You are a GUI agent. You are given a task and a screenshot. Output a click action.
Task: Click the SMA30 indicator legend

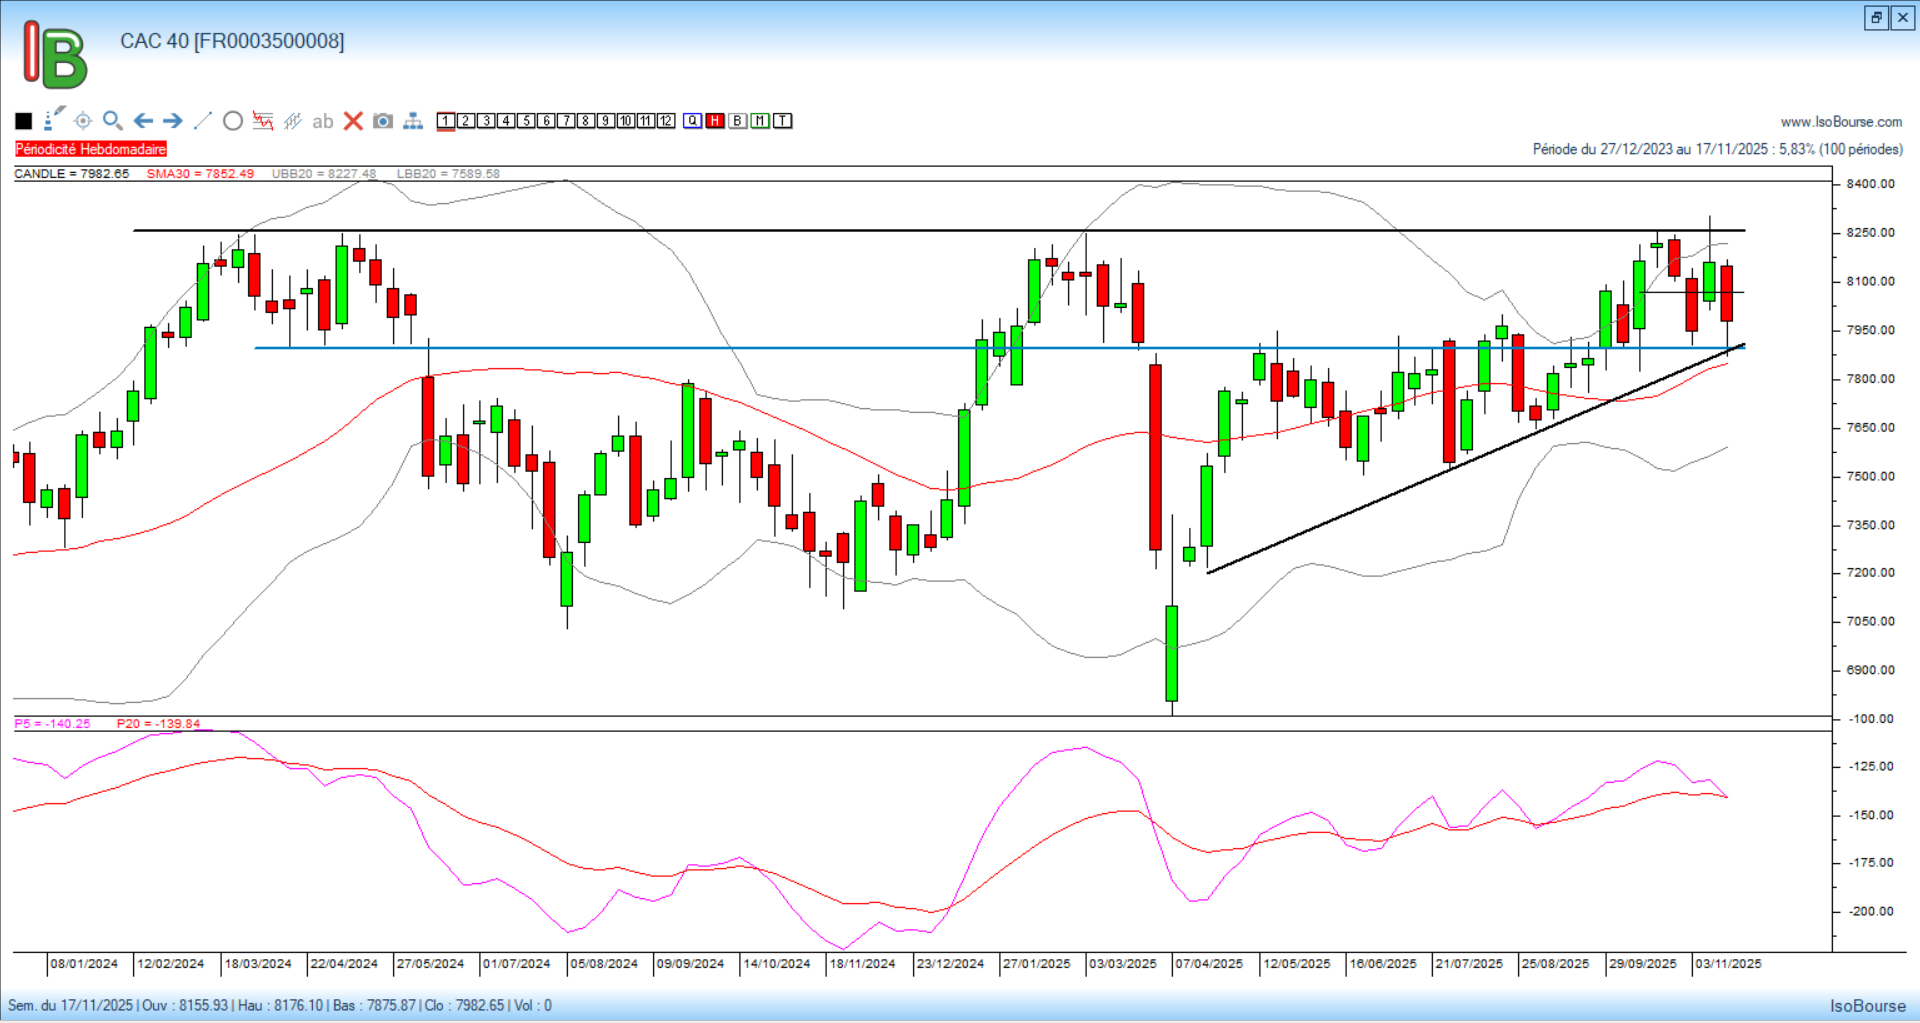coord(200,174)
